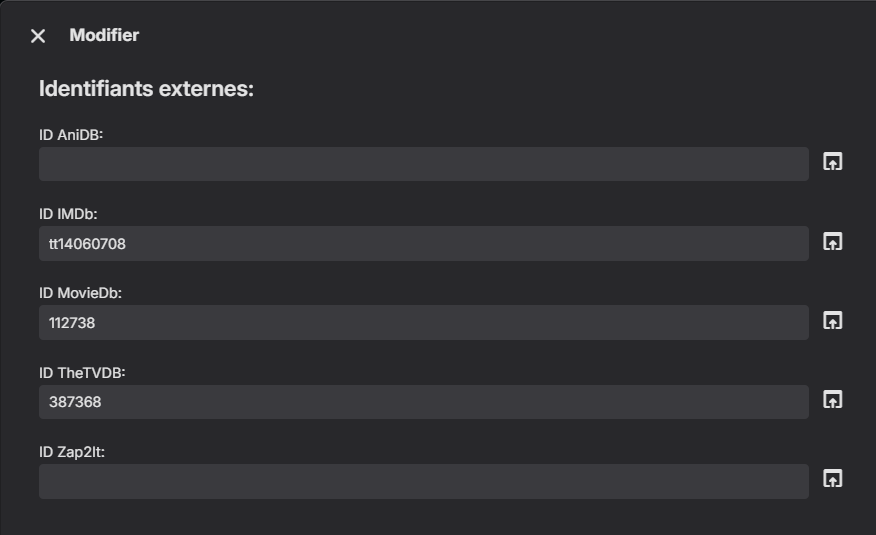Open the AniDB external link icon
This screenshot has height=535, width=876.
tap(832, 162)
